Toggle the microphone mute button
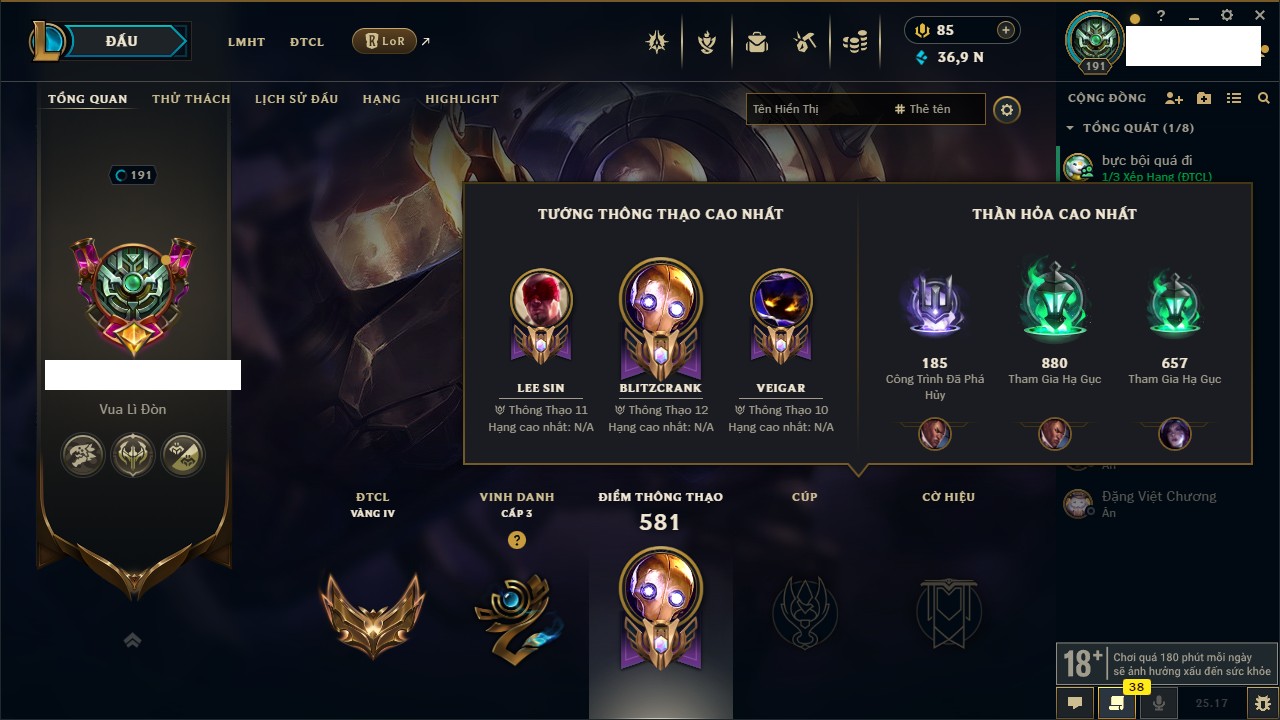This screenshot has height=720, width=1280. [x=1159, y=703]
